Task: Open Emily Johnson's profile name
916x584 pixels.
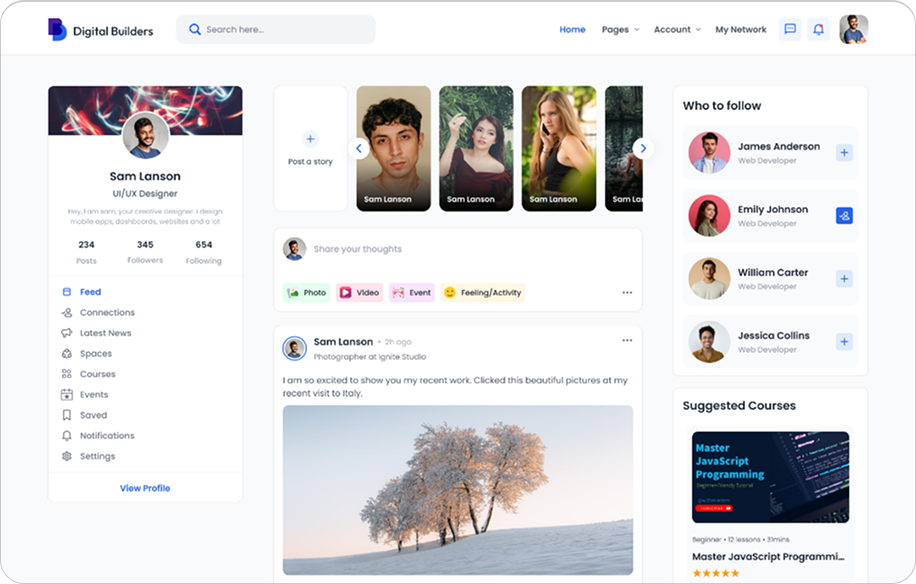Action: 773,210
